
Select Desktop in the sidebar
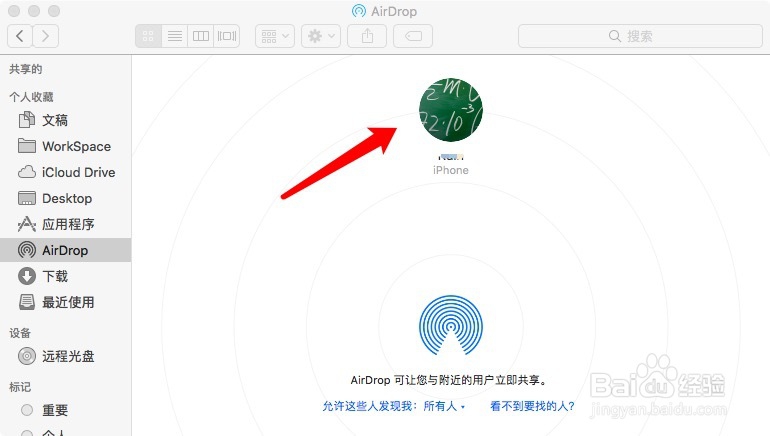click(65, 198)
